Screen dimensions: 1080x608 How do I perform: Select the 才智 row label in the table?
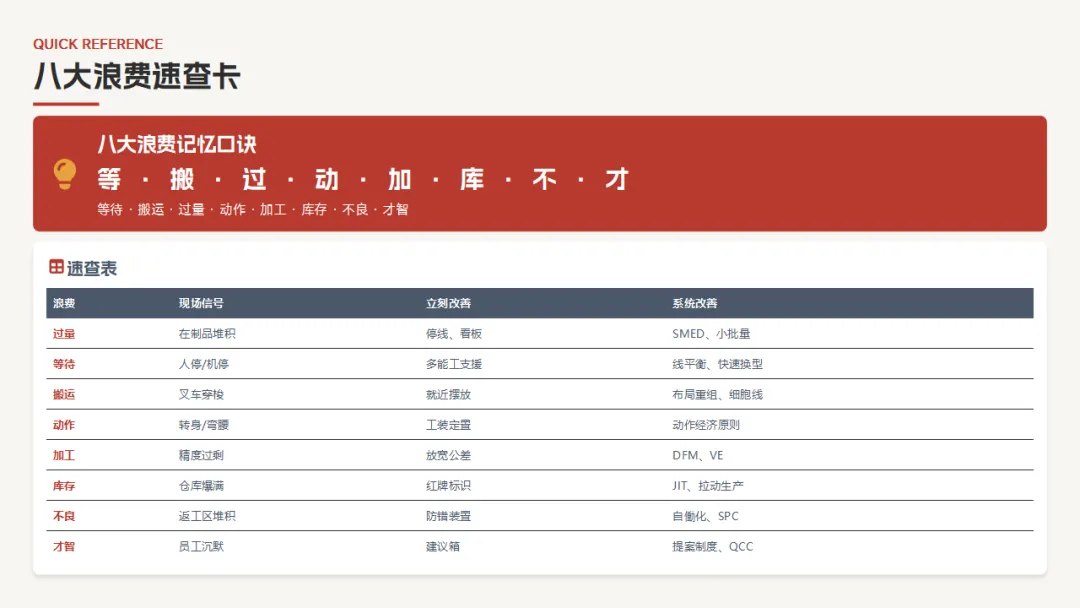64,546
